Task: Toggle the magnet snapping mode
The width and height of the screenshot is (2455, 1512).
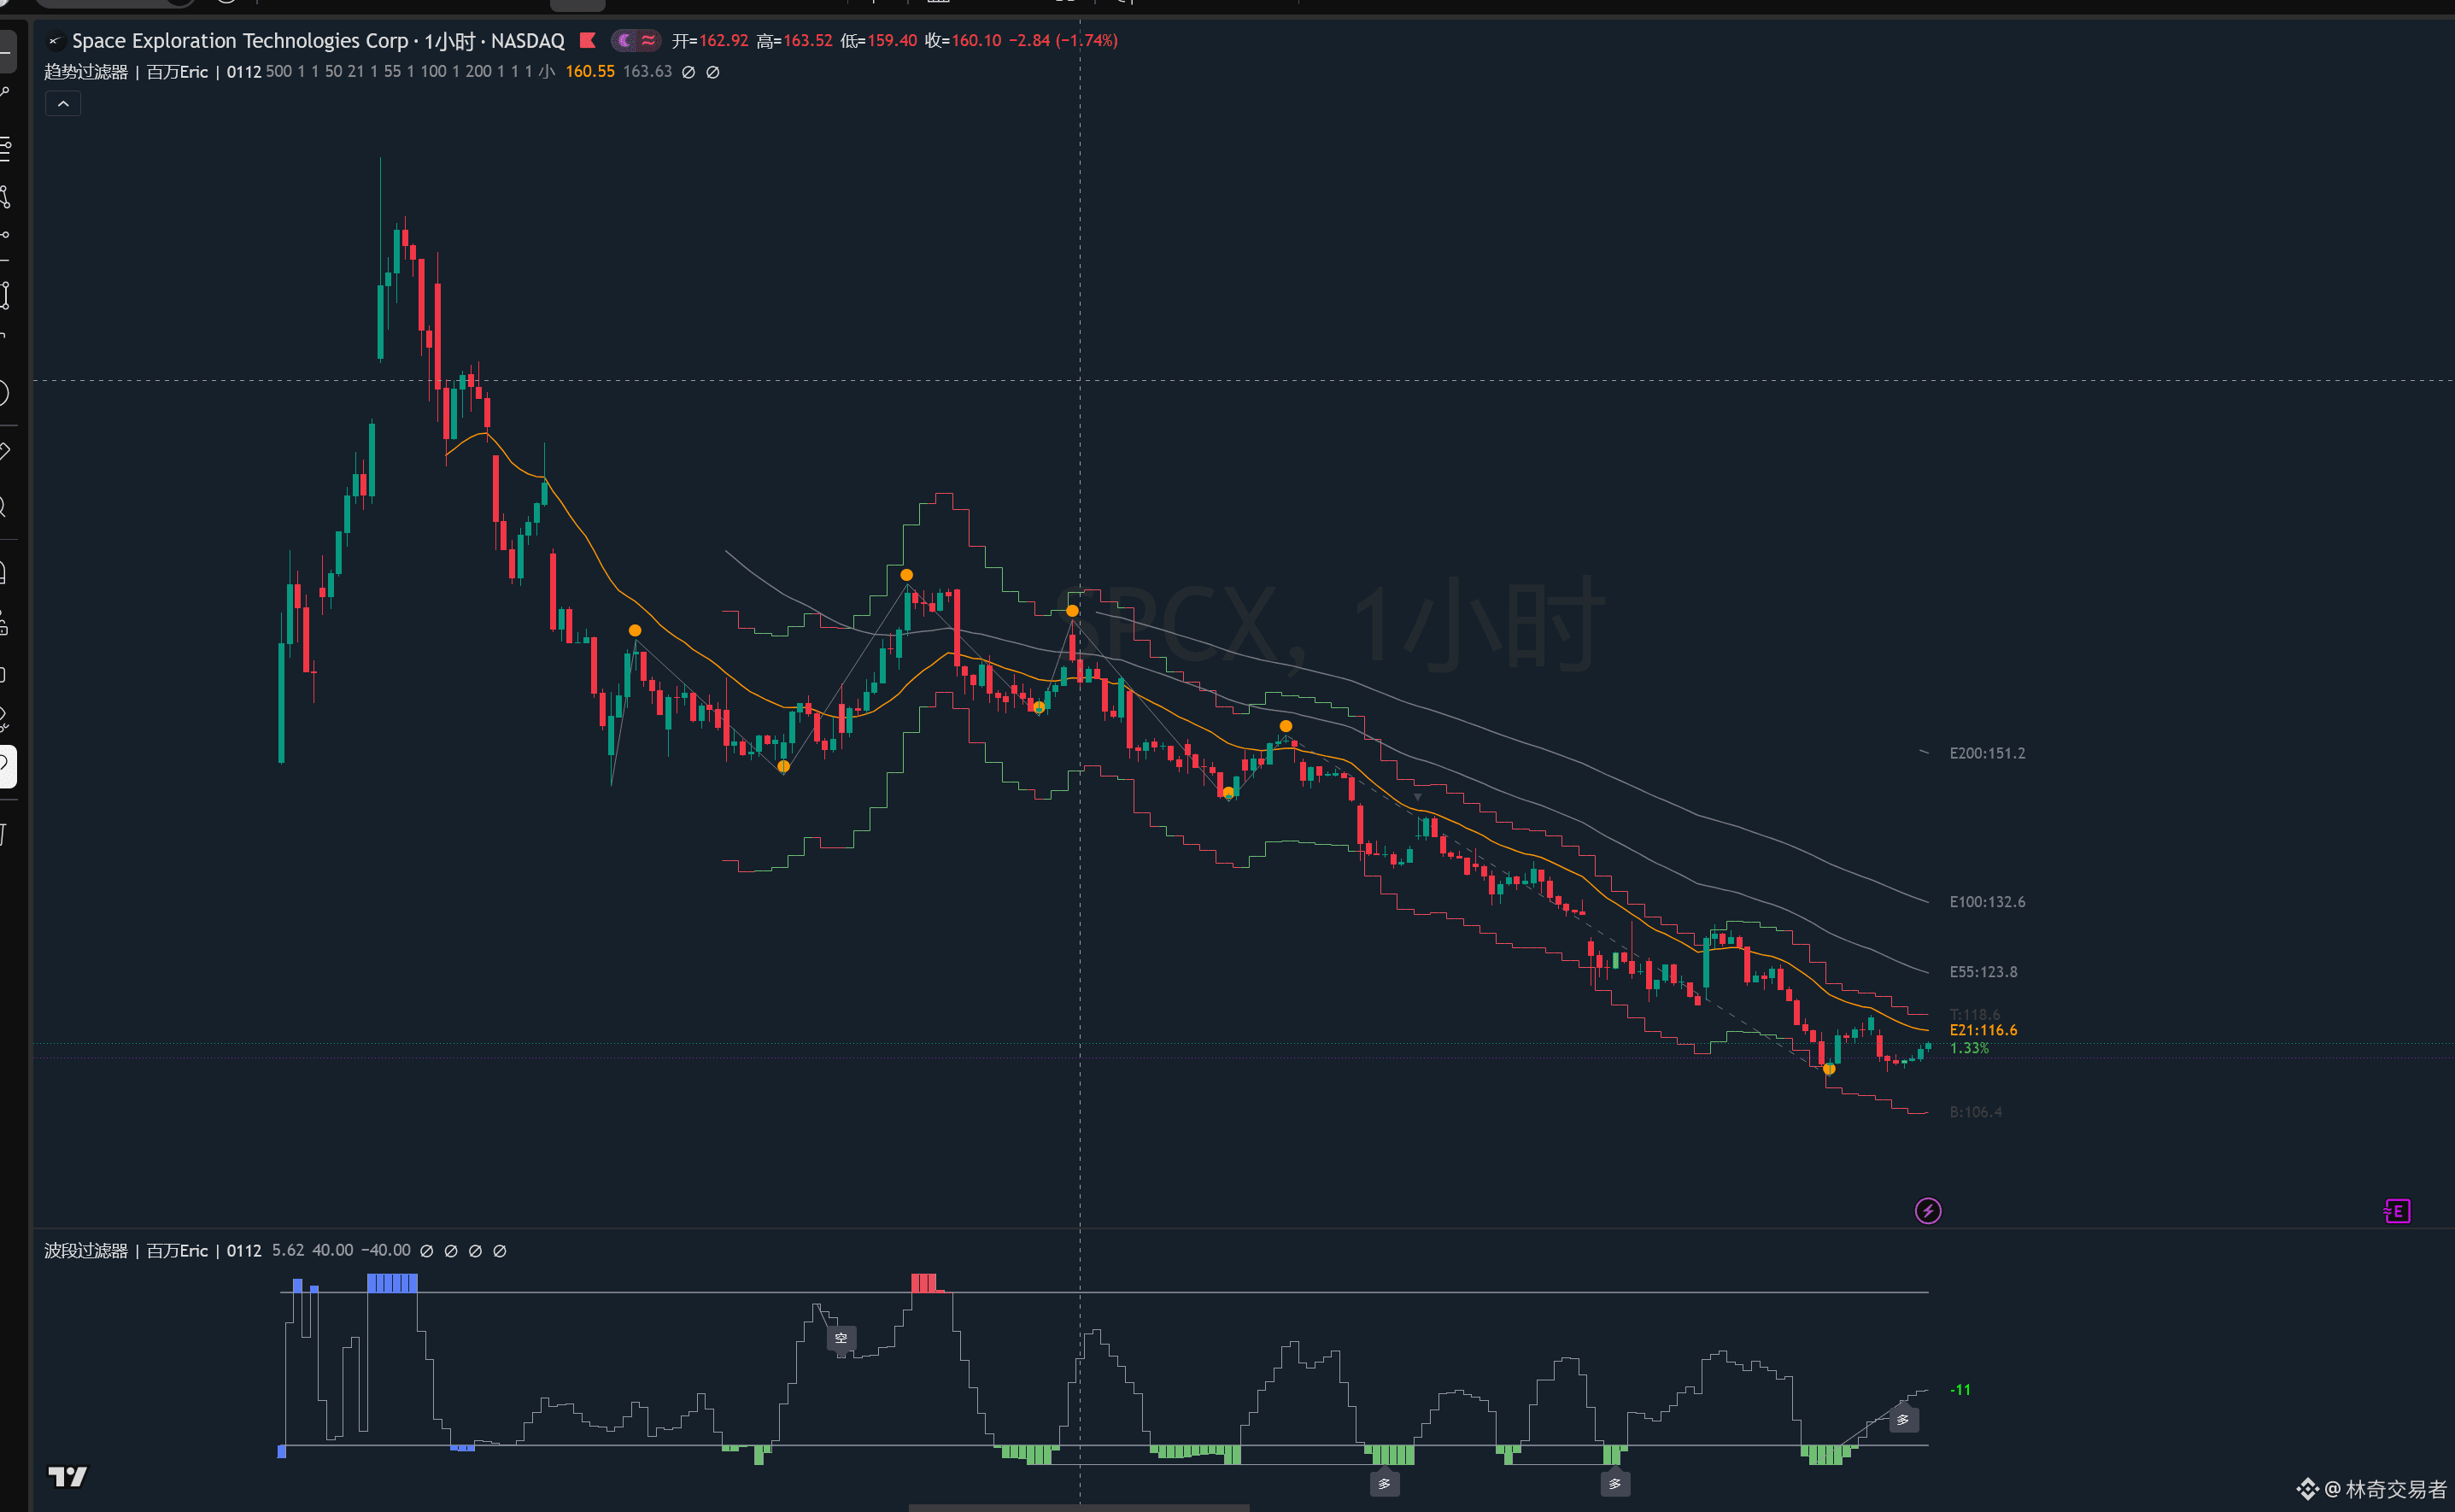Action: click(5, 572)
